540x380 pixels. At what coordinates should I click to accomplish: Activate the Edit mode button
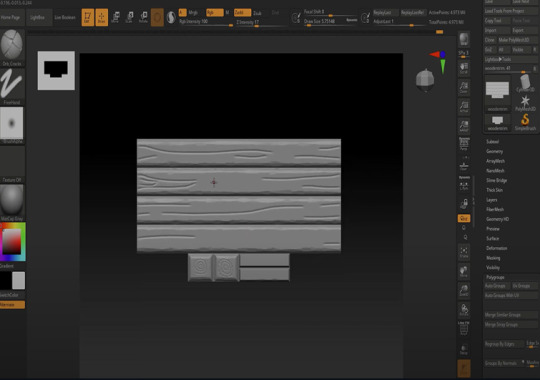click(88, 17)
